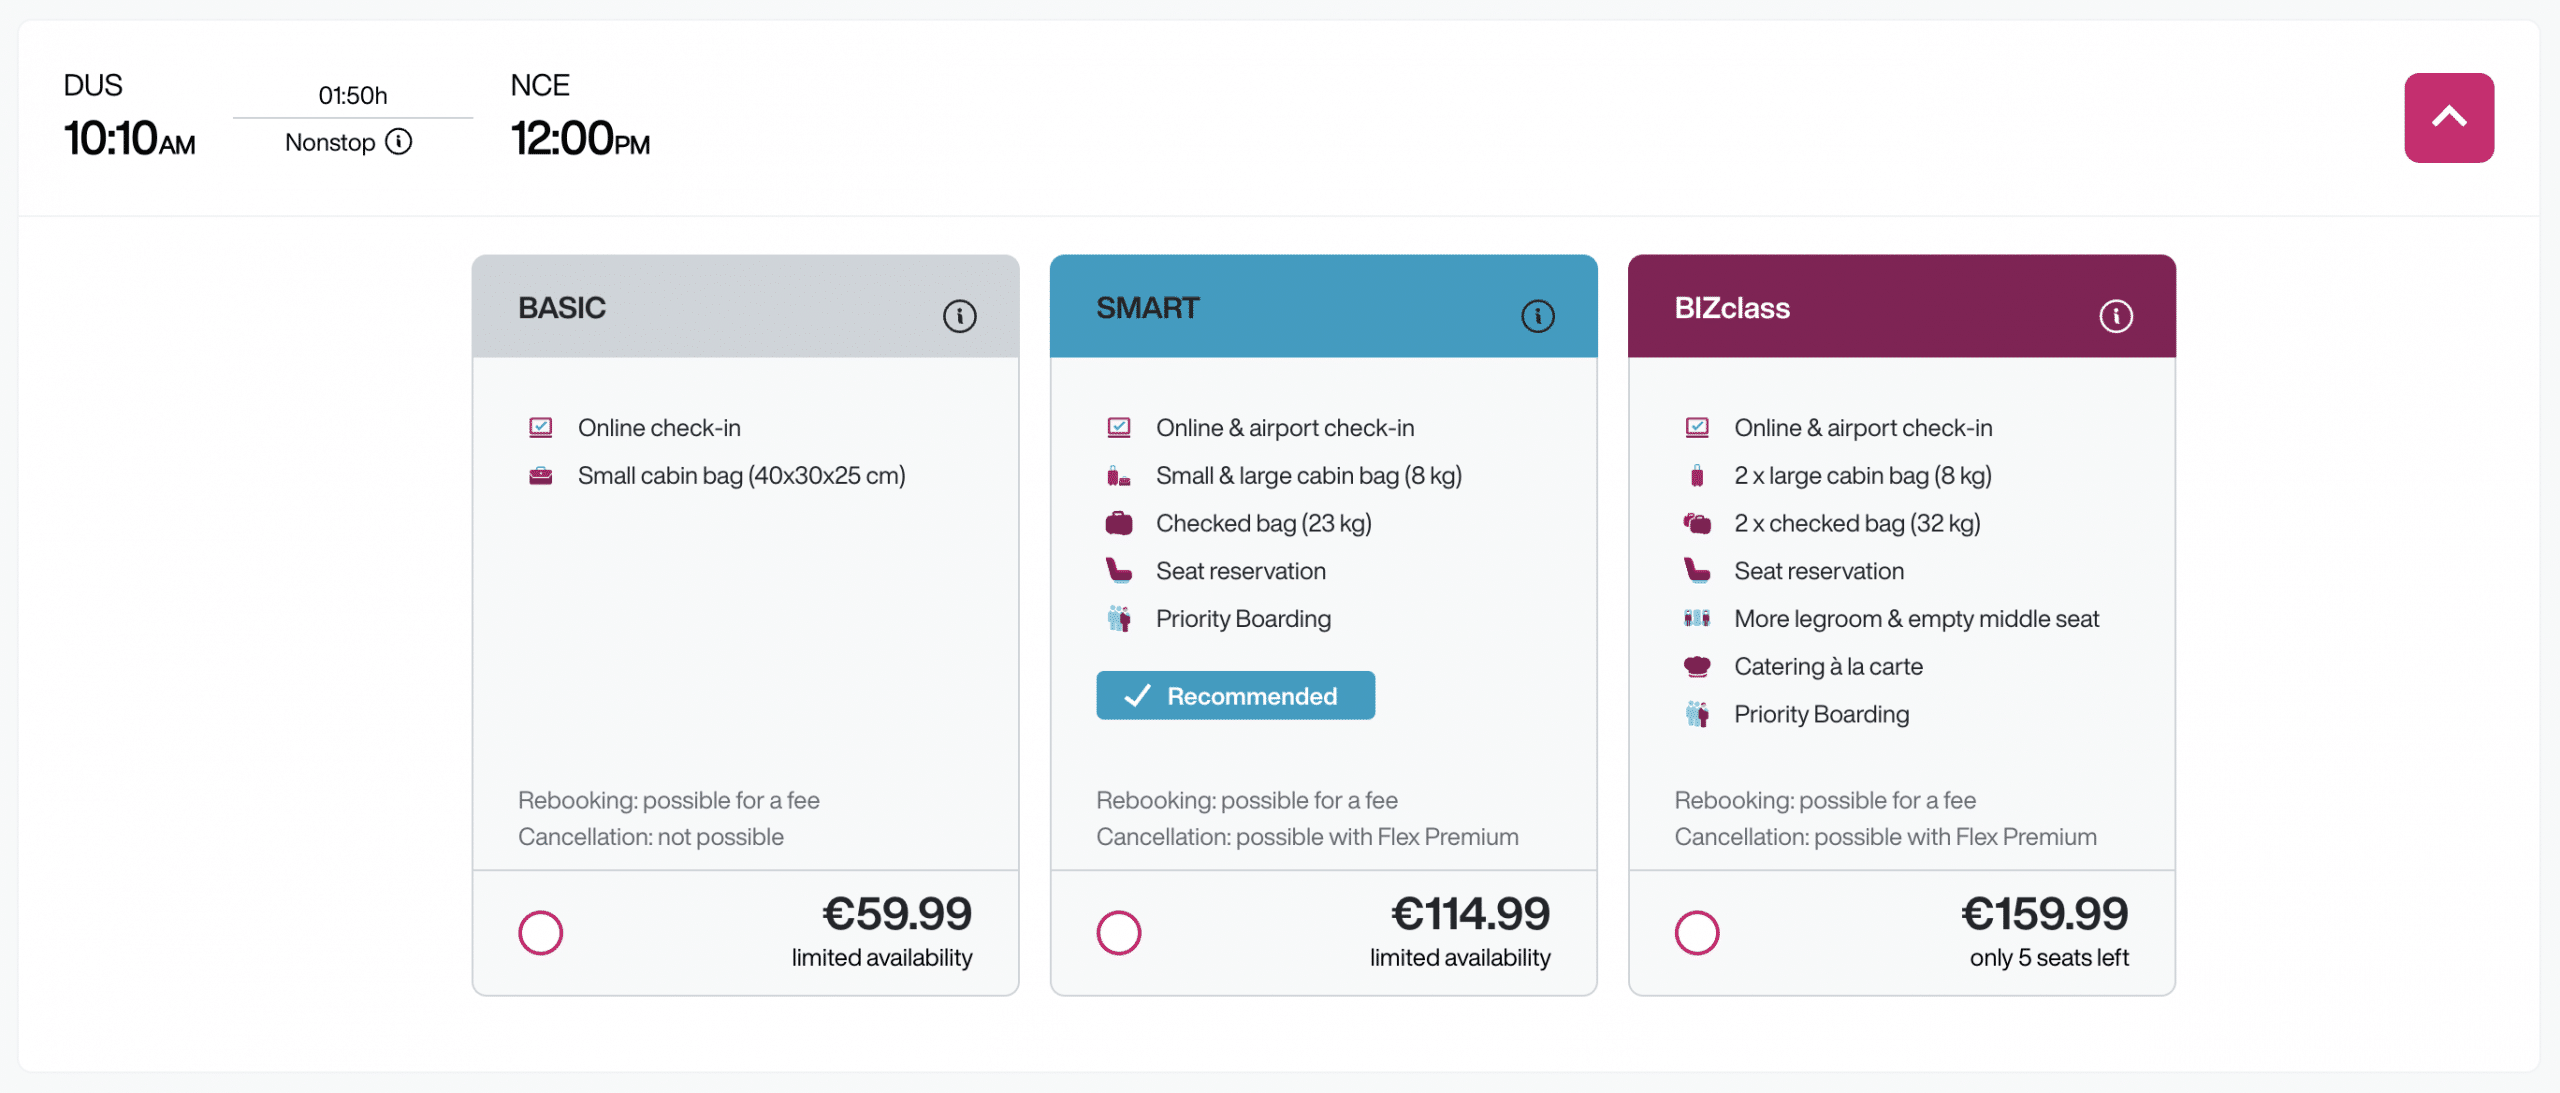The image size is (2560, 1093).
Task: Collapse the flight fare details chevron
Action: [2448, 118]
